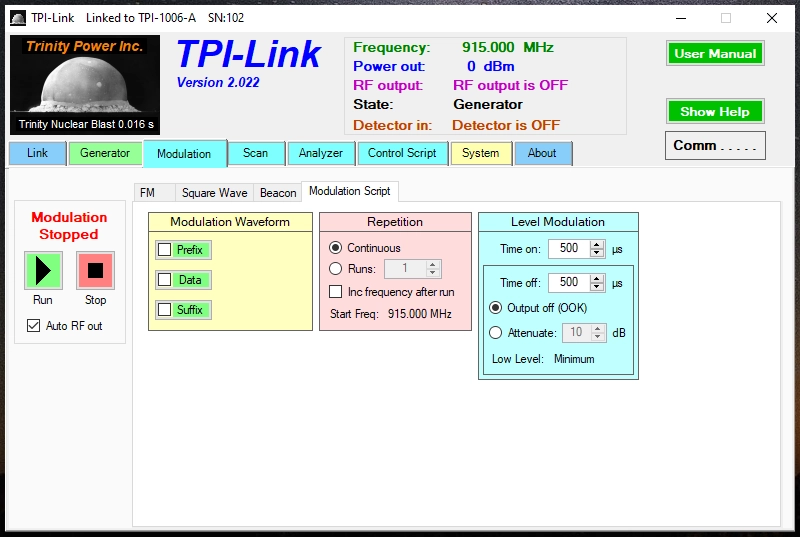Image resolution: width=800 pixels, height=537 pixels.
Task: Switch to the Square Wave sub-tab
Action: (214, 193)
